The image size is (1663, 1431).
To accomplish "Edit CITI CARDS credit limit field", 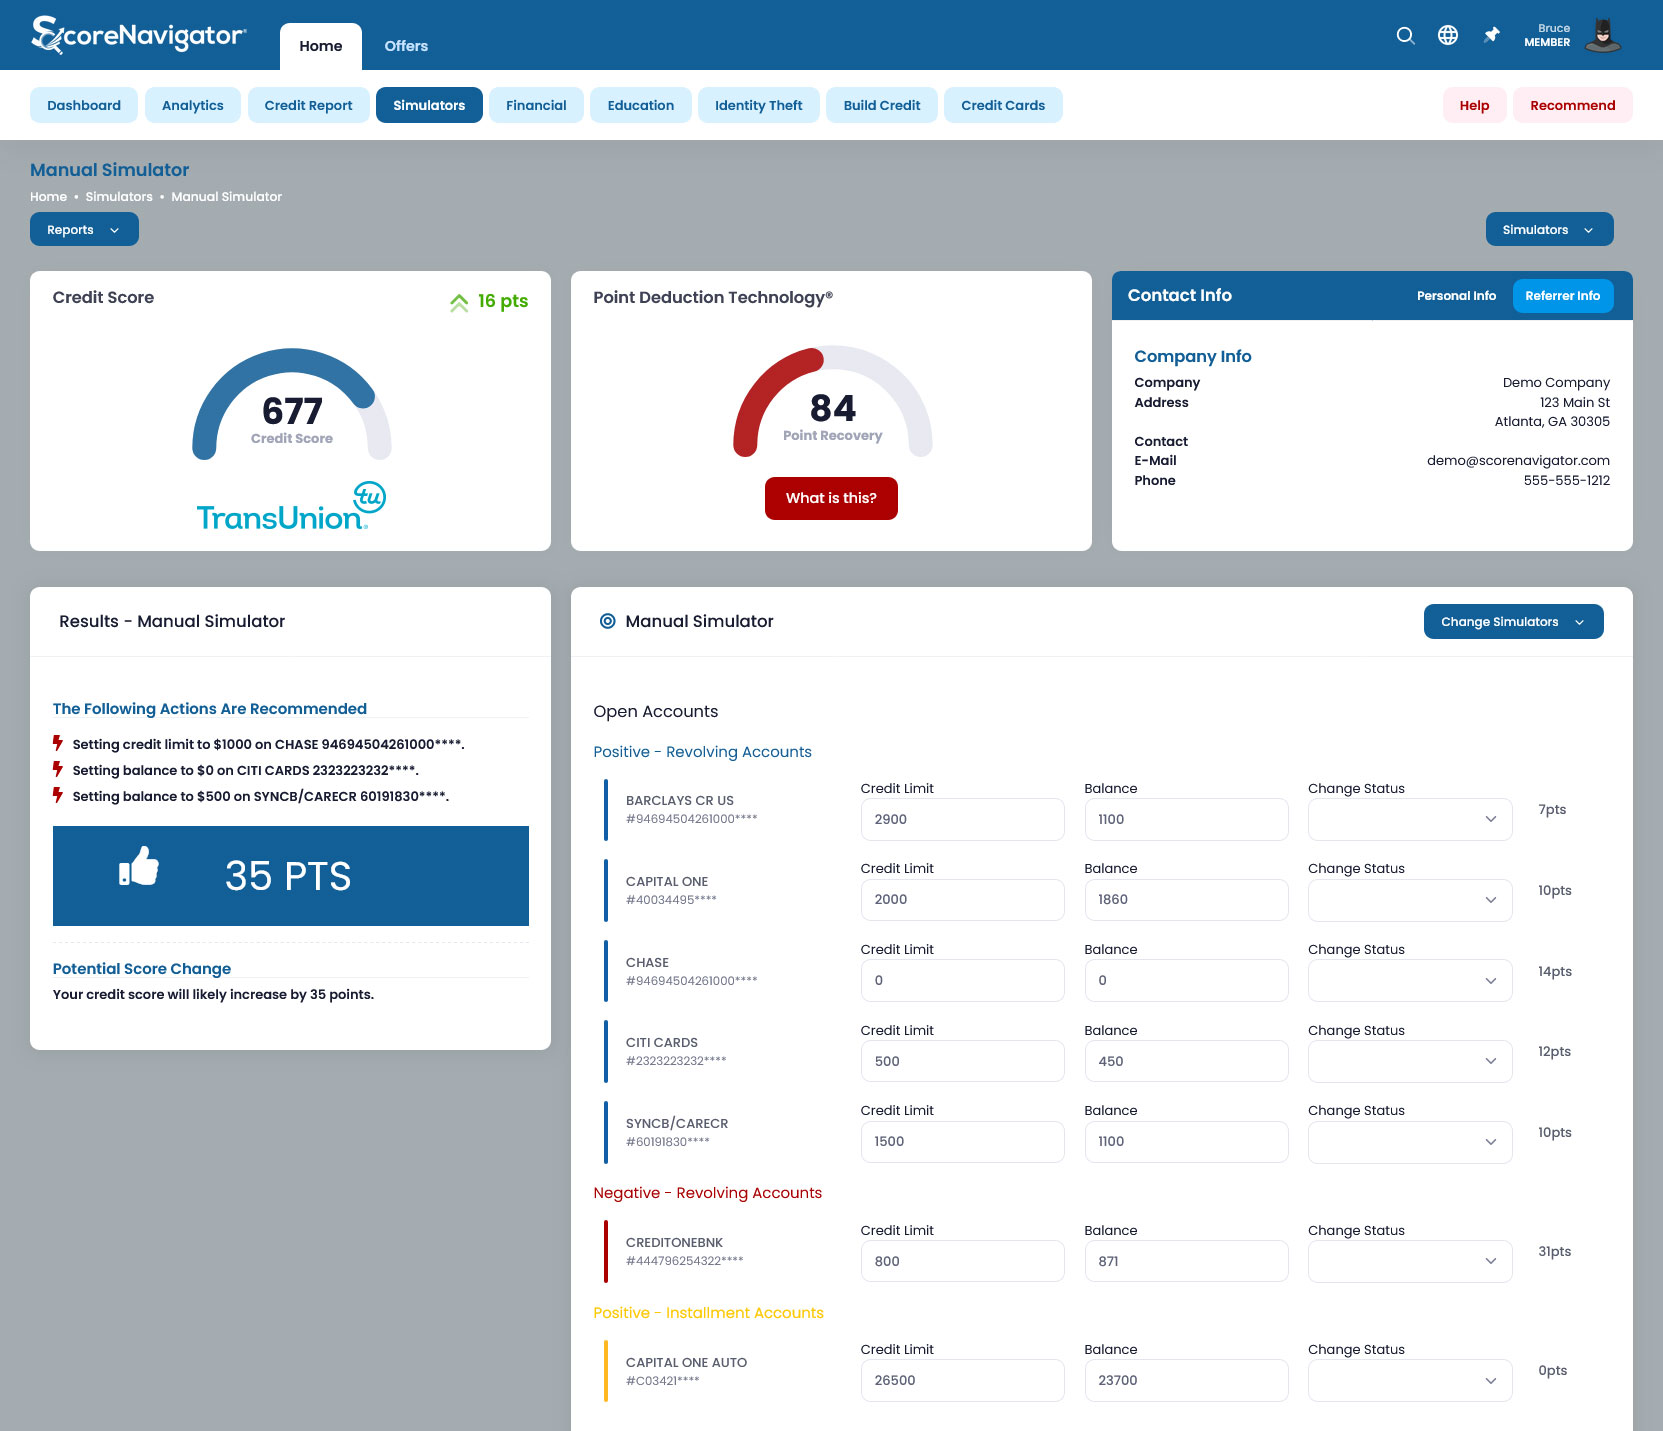I will pyautogui.click(x=962, y=1061).
